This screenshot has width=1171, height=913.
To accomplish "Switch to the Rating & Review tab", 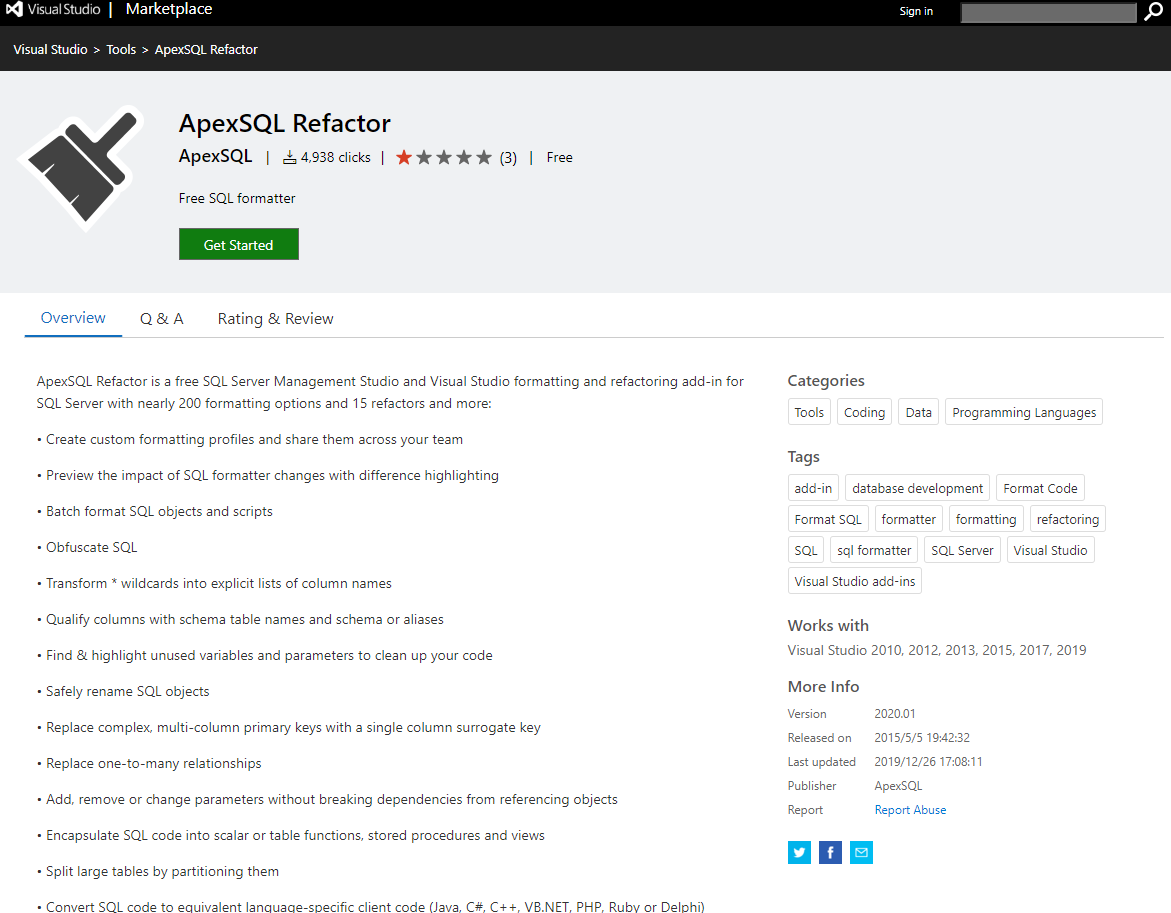I will click(x=275, y=318).
